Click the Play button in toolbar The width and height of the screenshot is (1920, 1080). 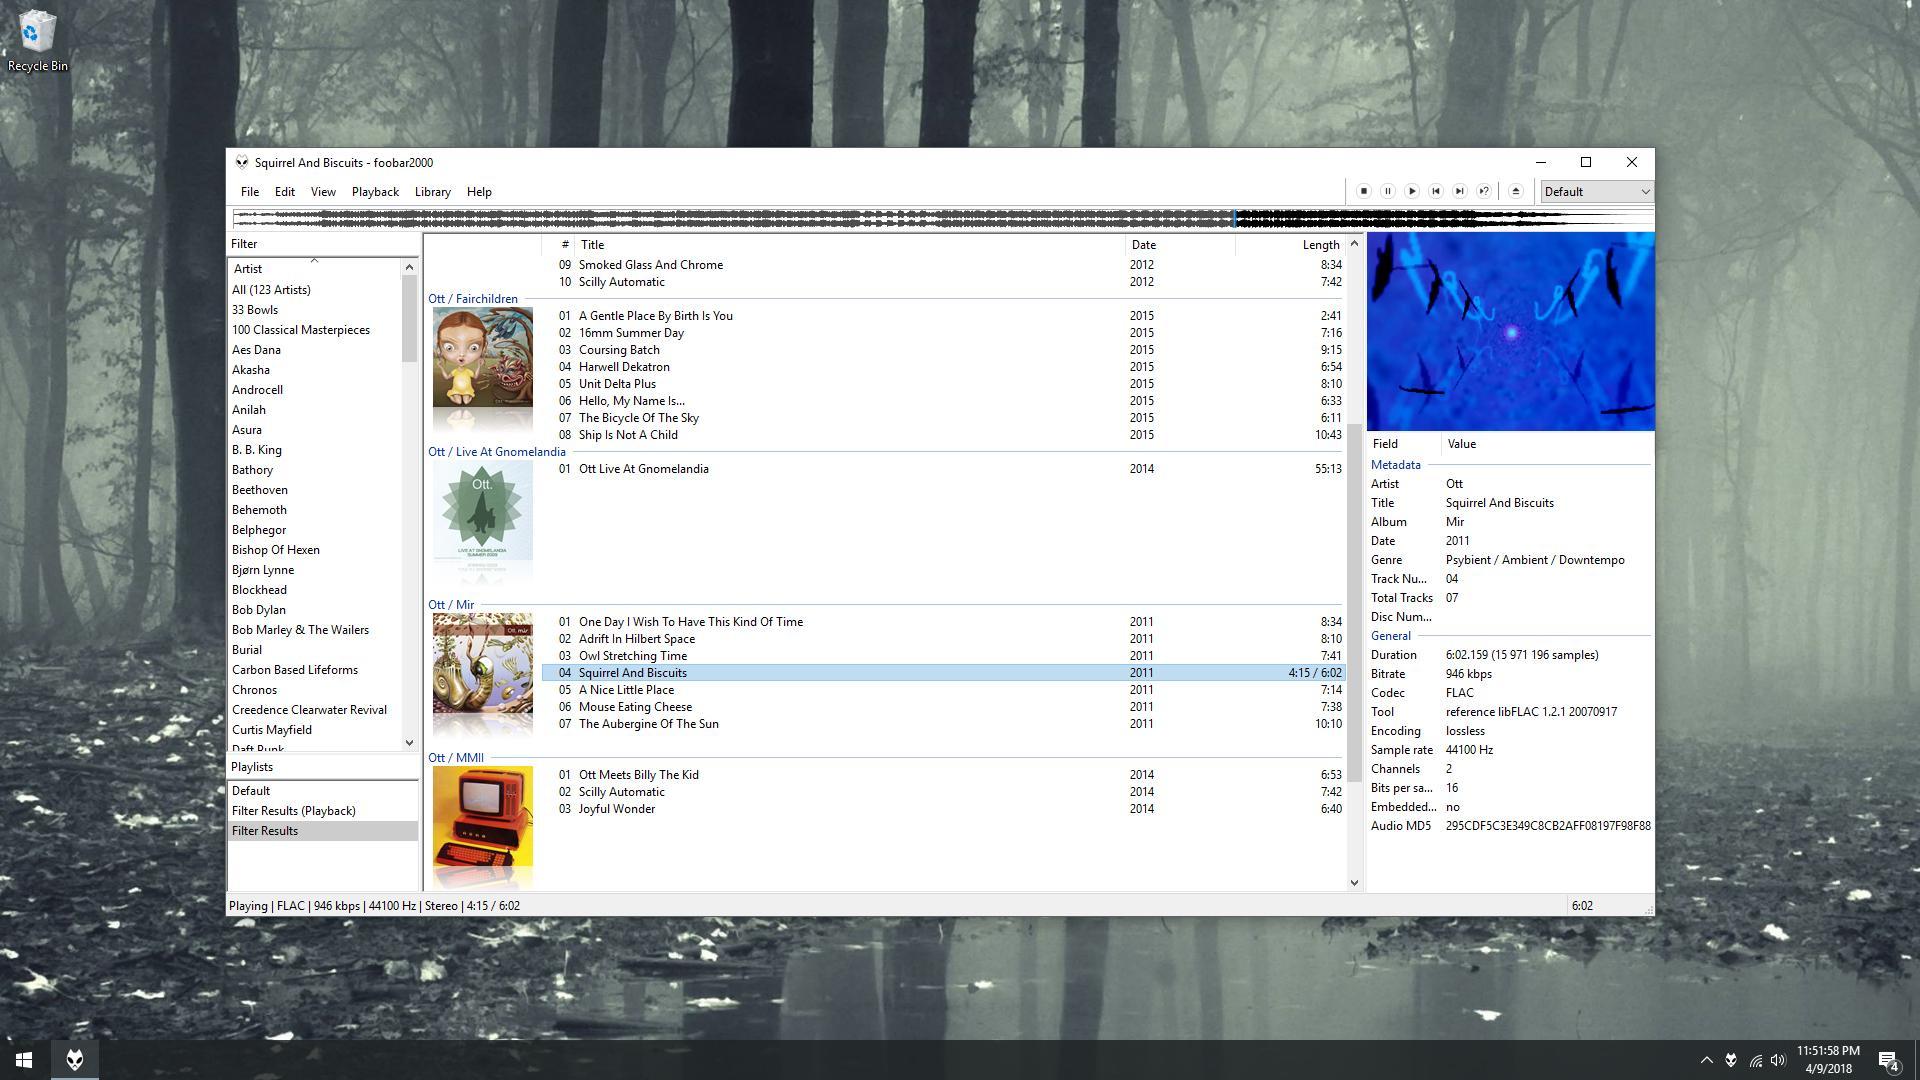(1411, 191)
